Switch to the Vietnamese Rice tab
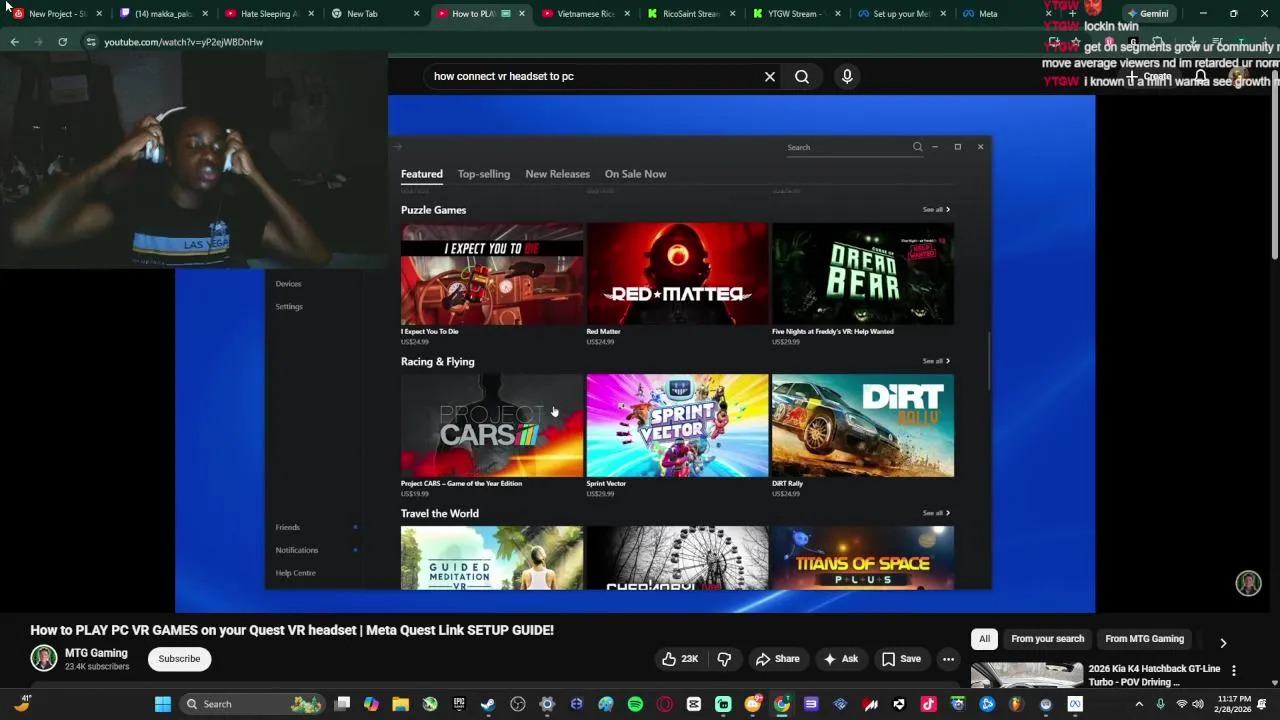 (585, 14)
